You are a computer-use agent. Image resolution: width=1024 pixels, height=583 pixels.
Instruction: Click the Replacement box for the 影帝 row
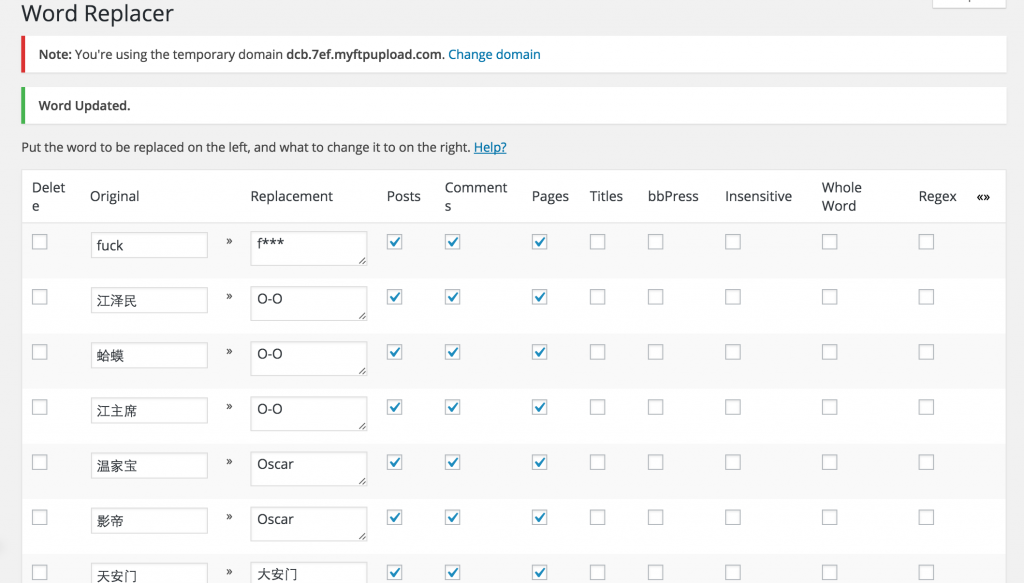[x=308, y=524]
